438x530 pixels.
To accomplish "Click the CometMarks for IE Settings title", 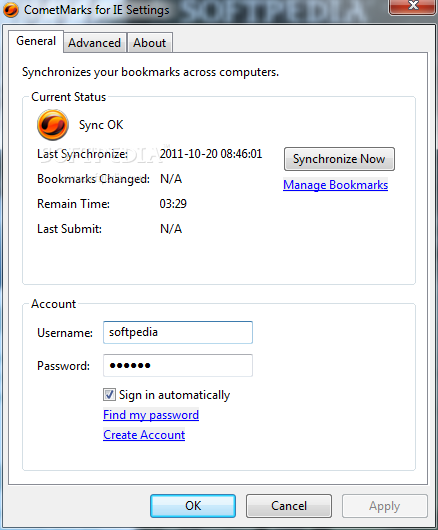I will 97,10.
